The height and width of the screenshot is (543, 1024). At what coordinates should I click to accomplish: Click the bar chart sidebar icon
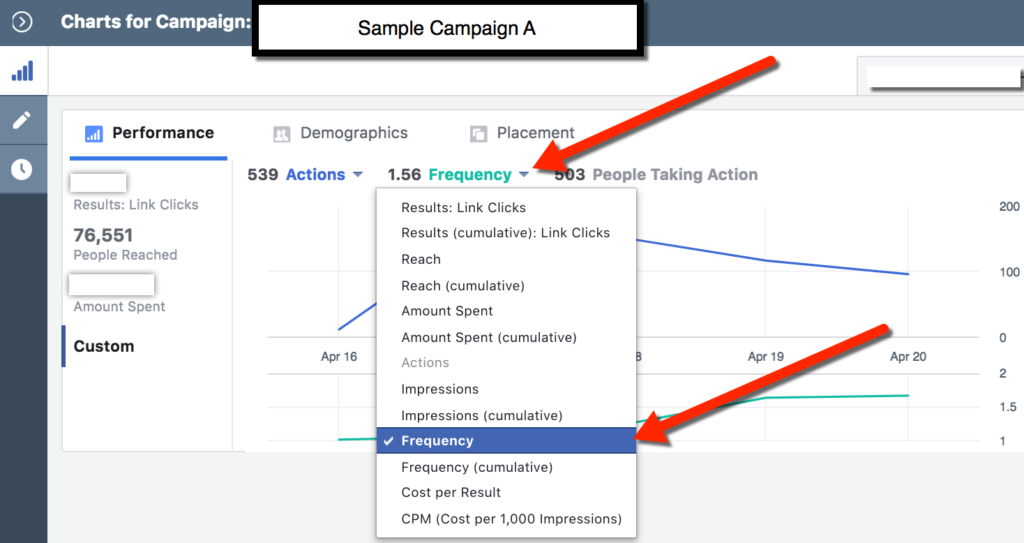coord(22,72)
